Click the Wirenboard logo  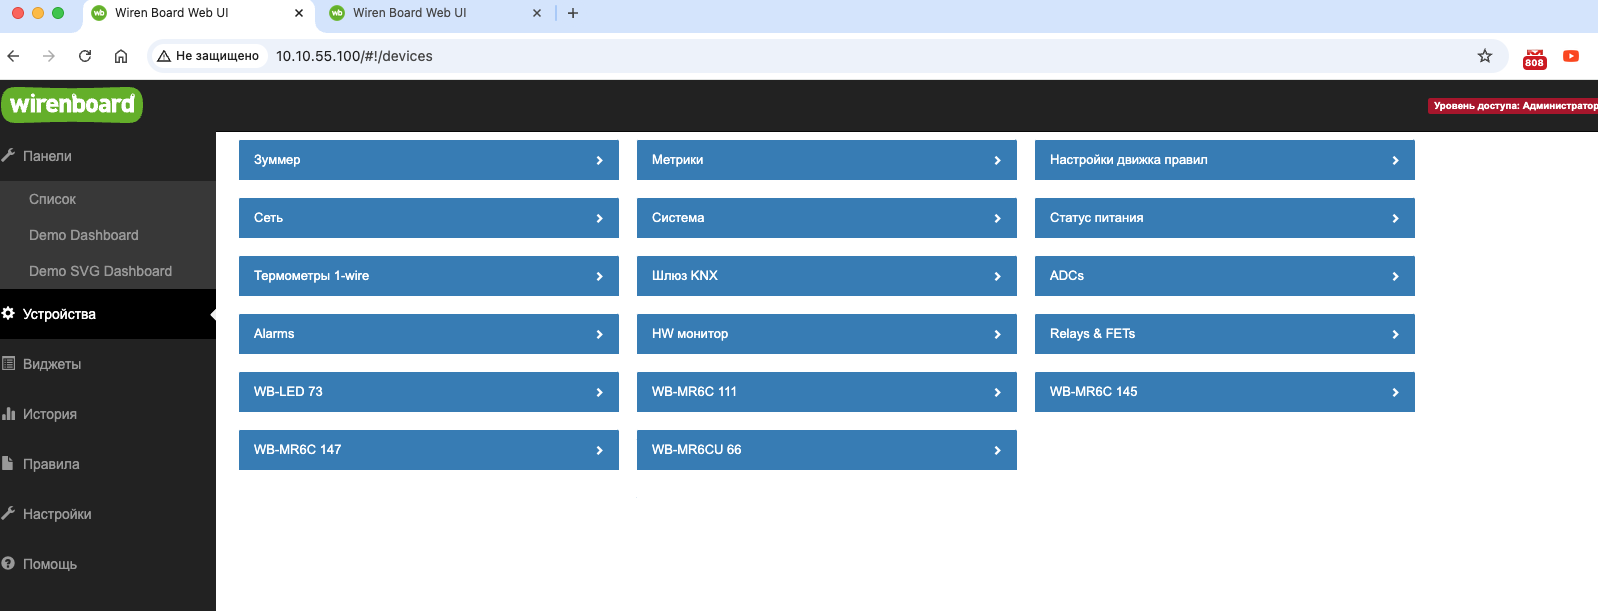[x=72, y=104]
